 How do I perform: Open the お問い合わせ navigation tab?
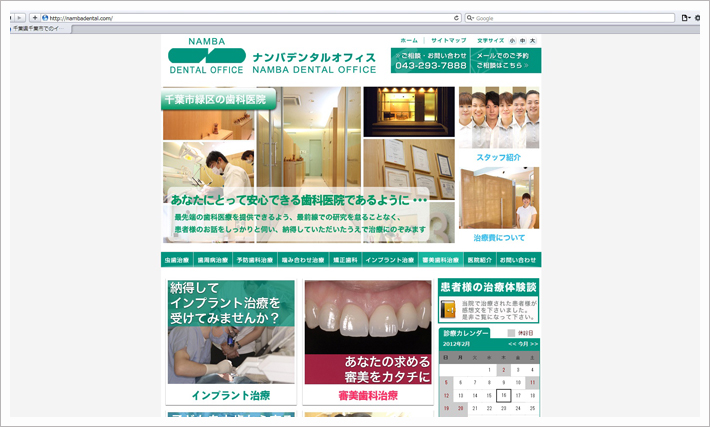[520, 260]
